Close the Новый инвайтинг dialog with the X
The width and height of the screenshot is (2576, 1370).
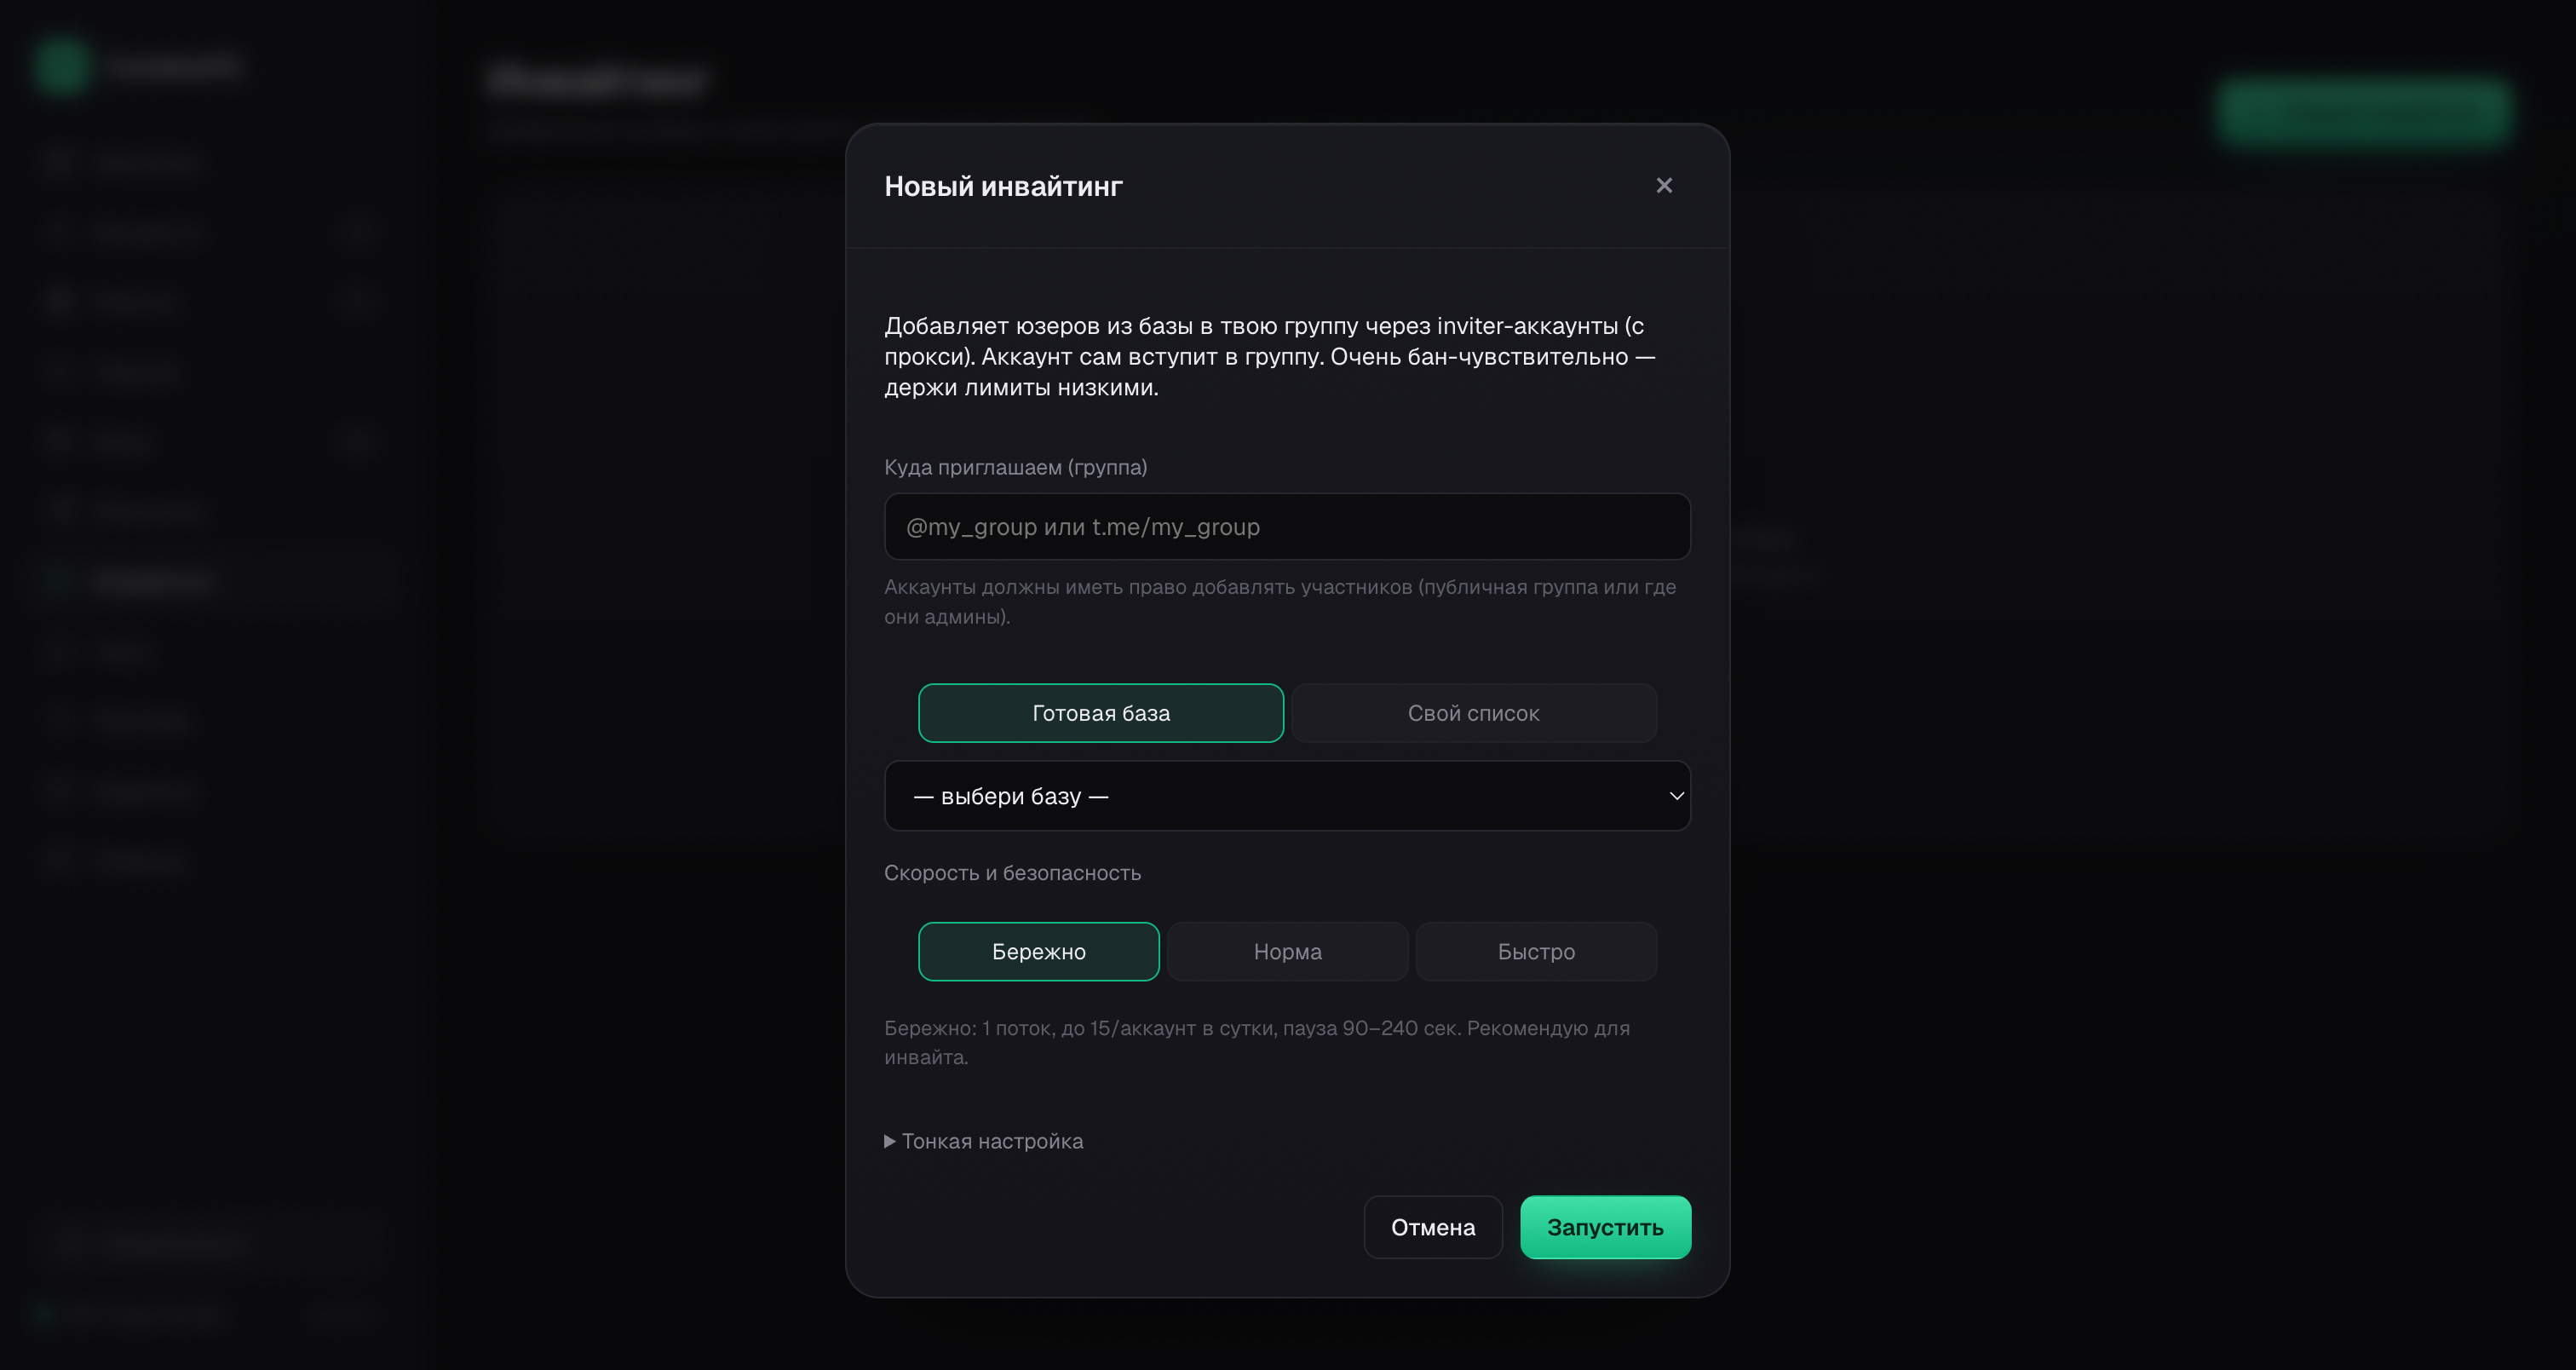1664,186
